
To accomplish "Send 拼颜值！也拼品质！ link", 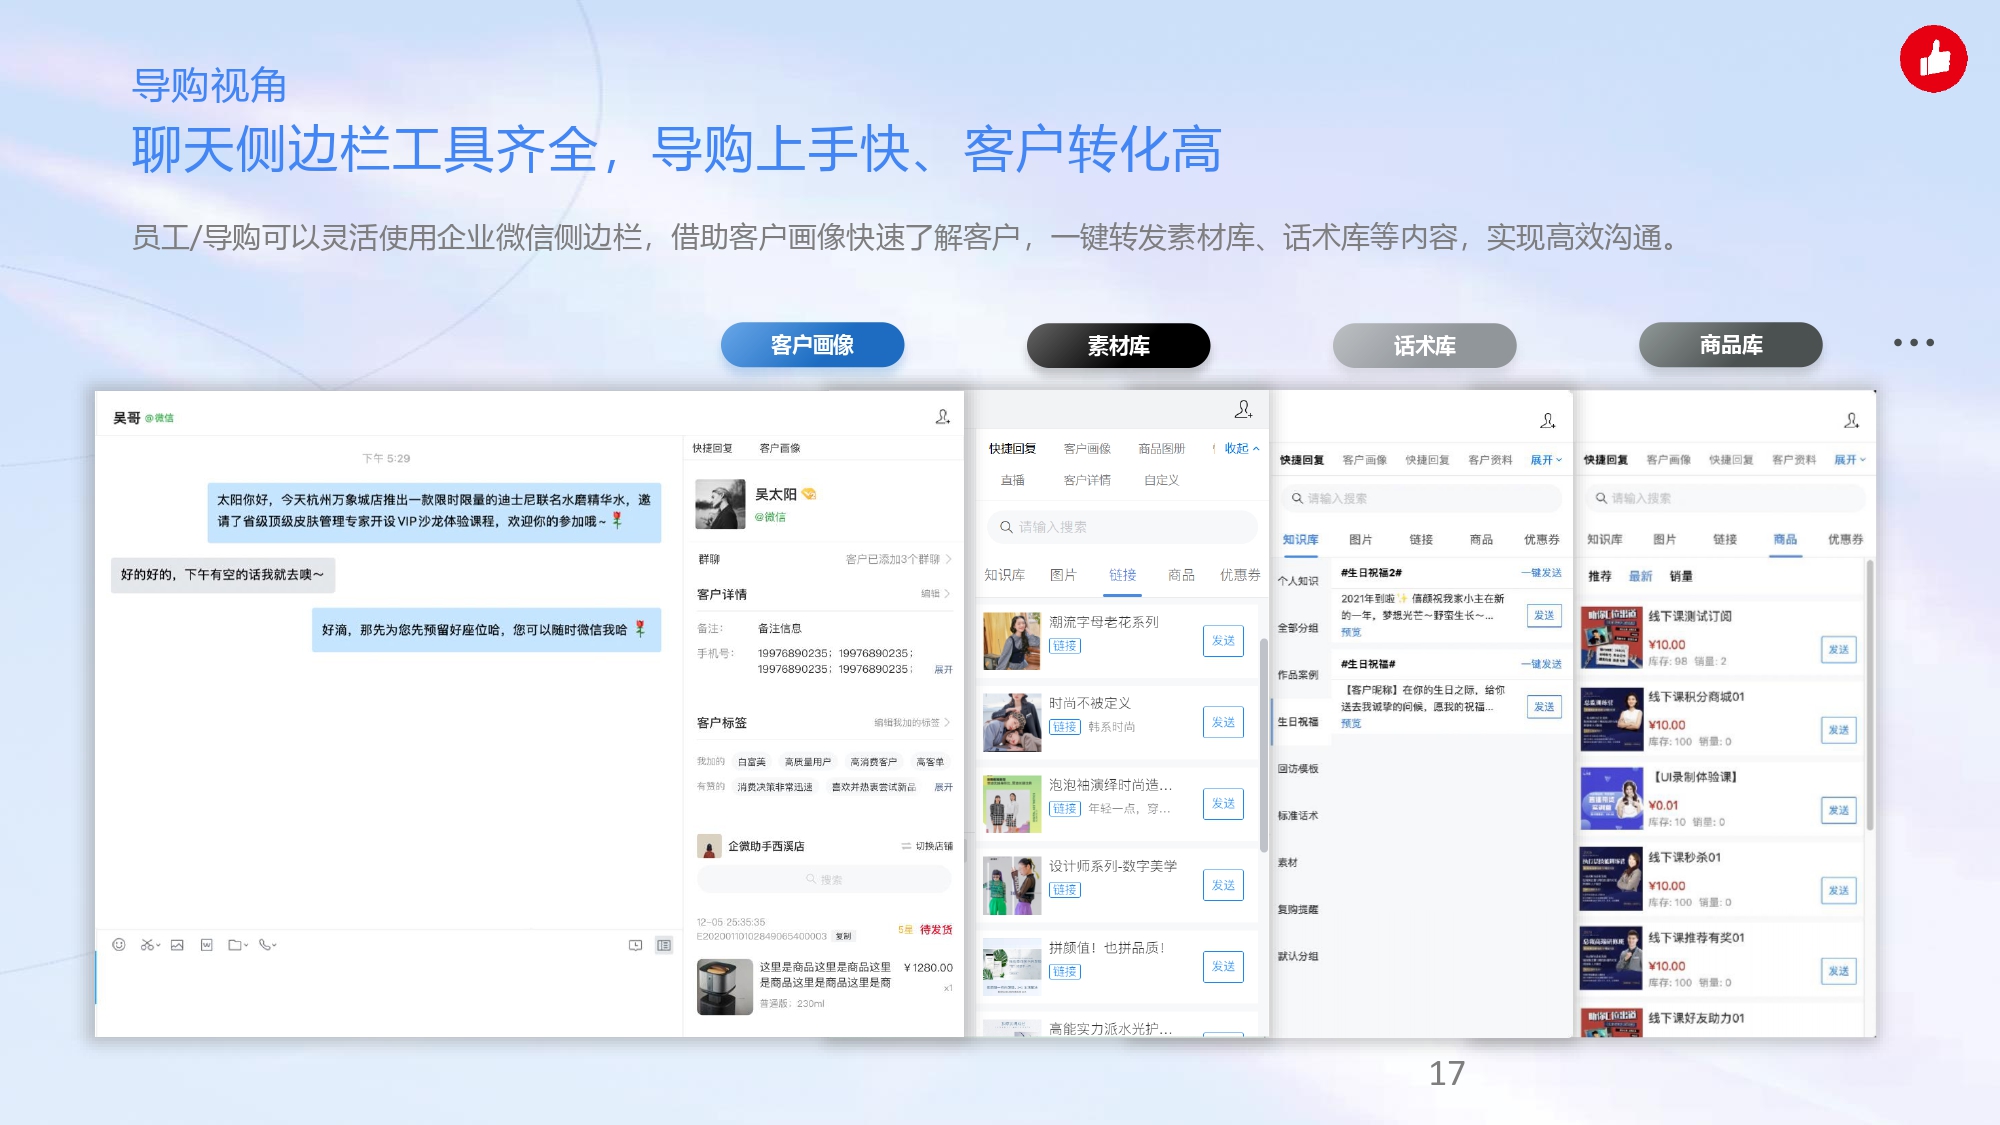I will pos(1223,967).
